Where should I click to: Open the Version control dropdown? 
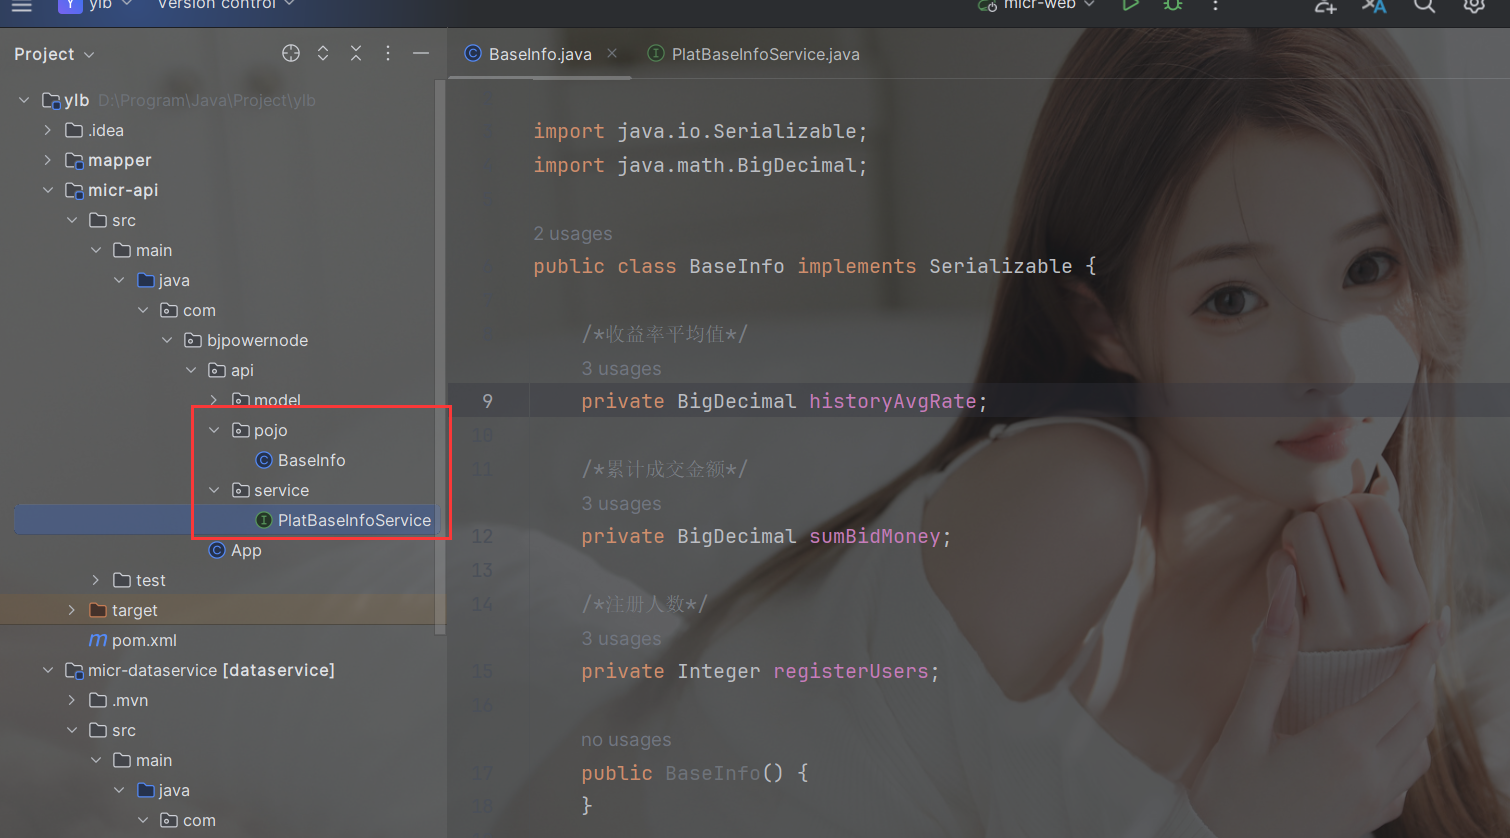click(x=226, y=5)
